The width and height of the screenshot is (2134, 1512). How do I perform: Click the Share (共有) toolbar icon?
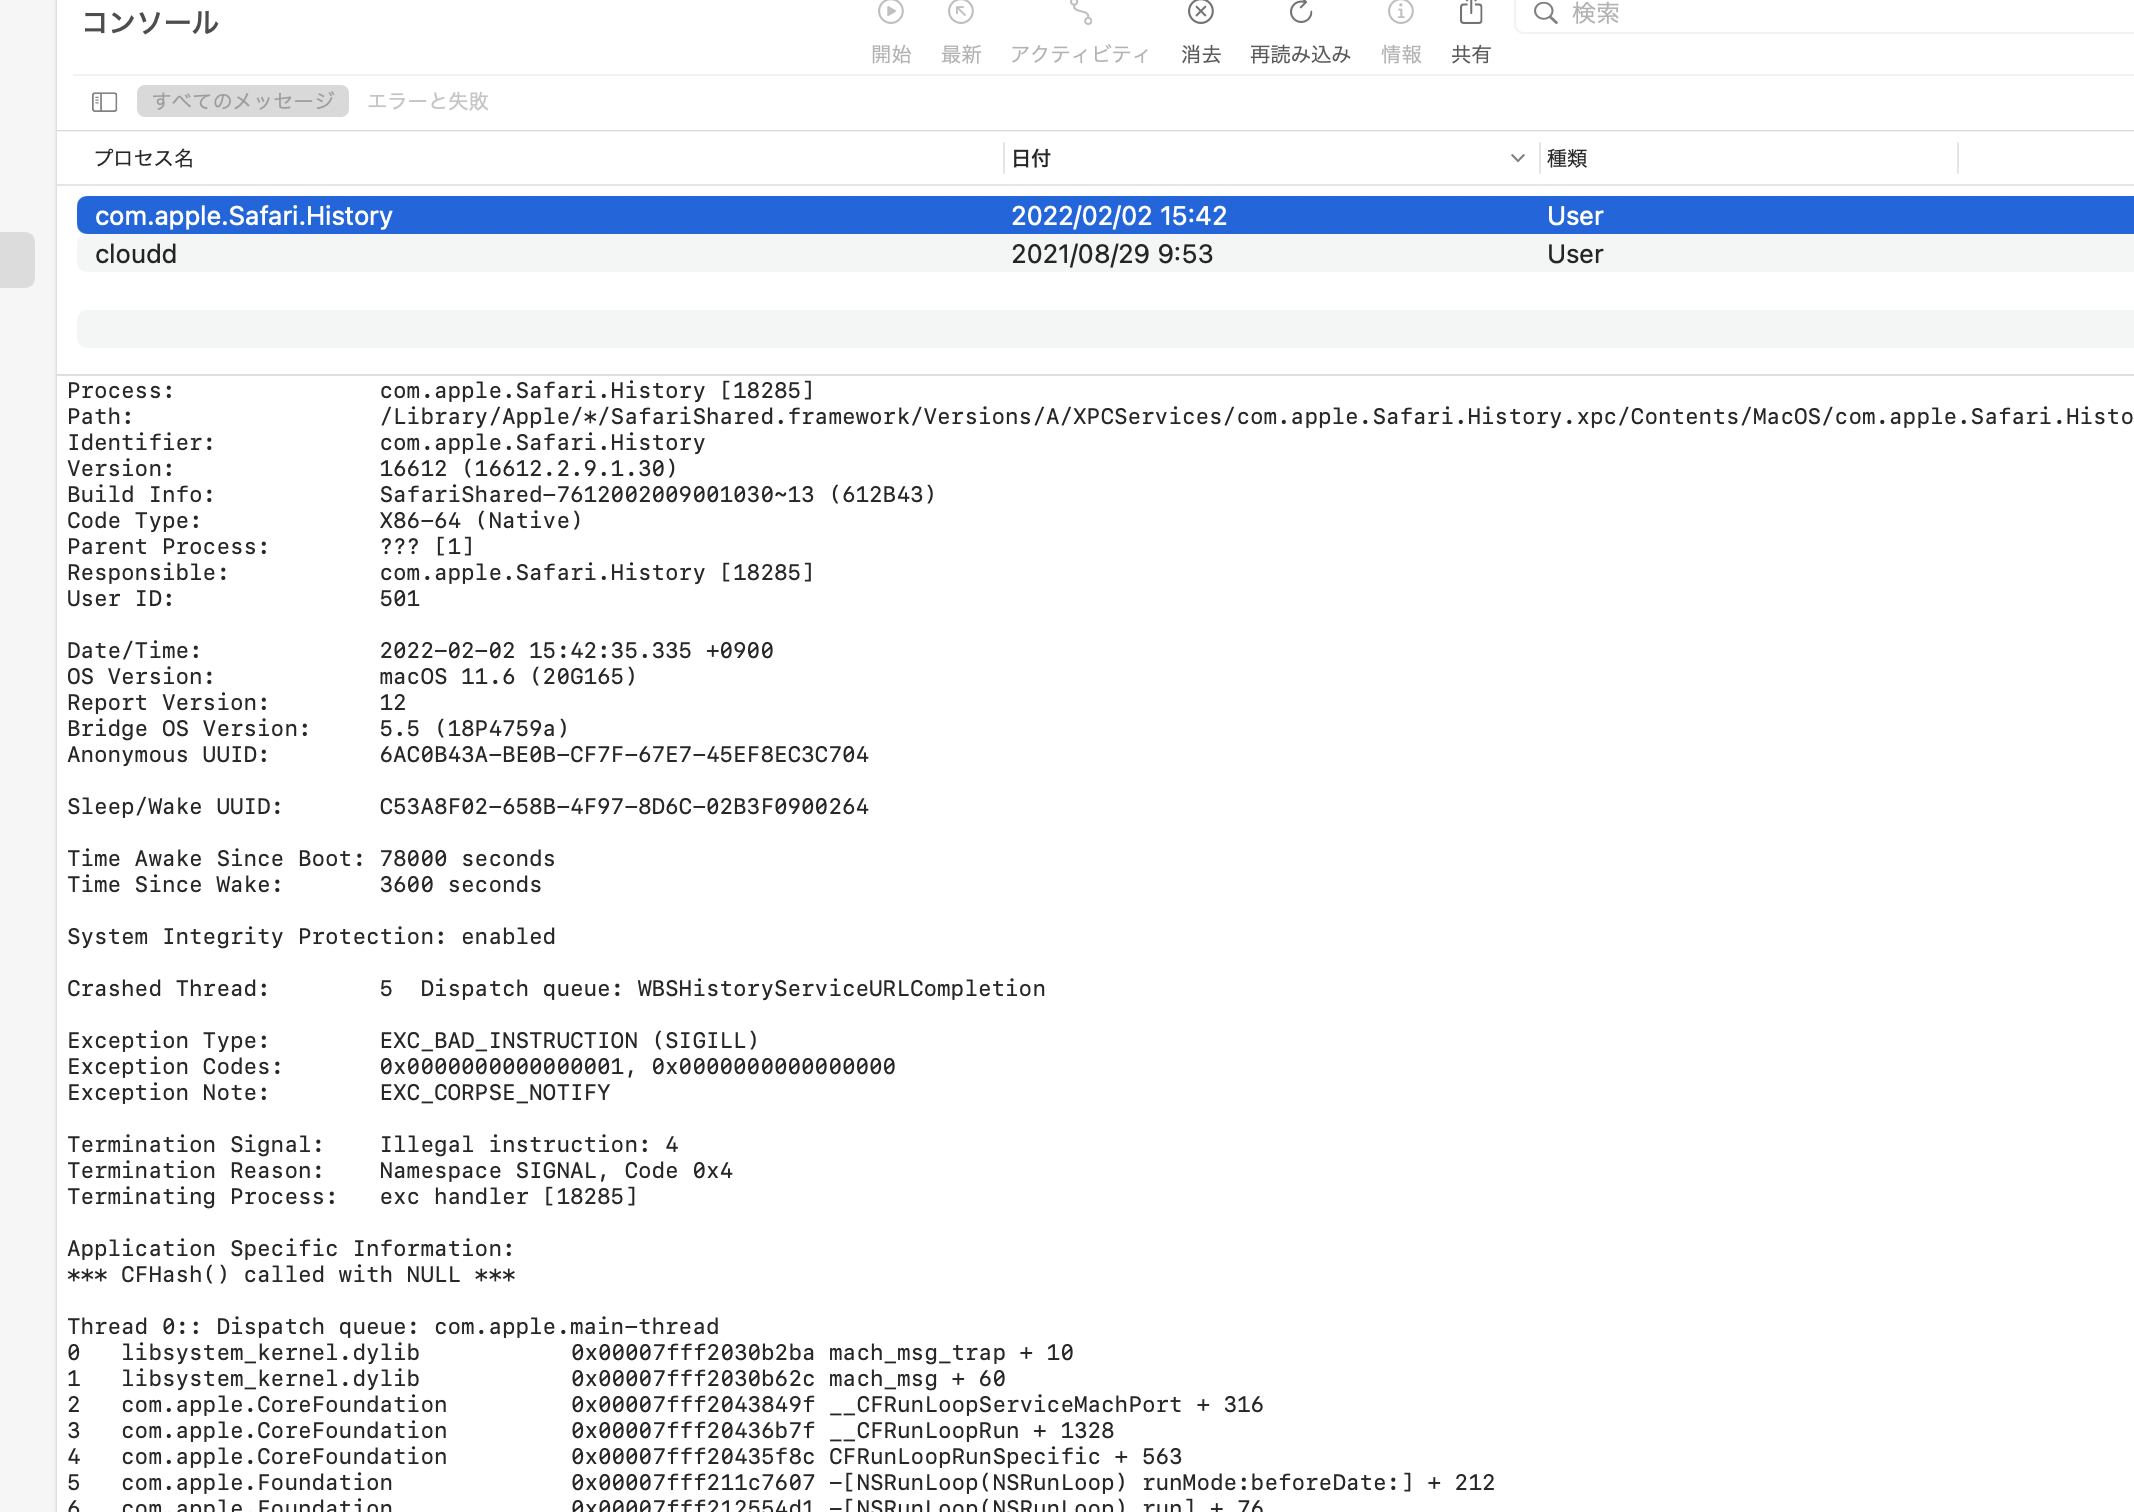[x=1470, y=14]
